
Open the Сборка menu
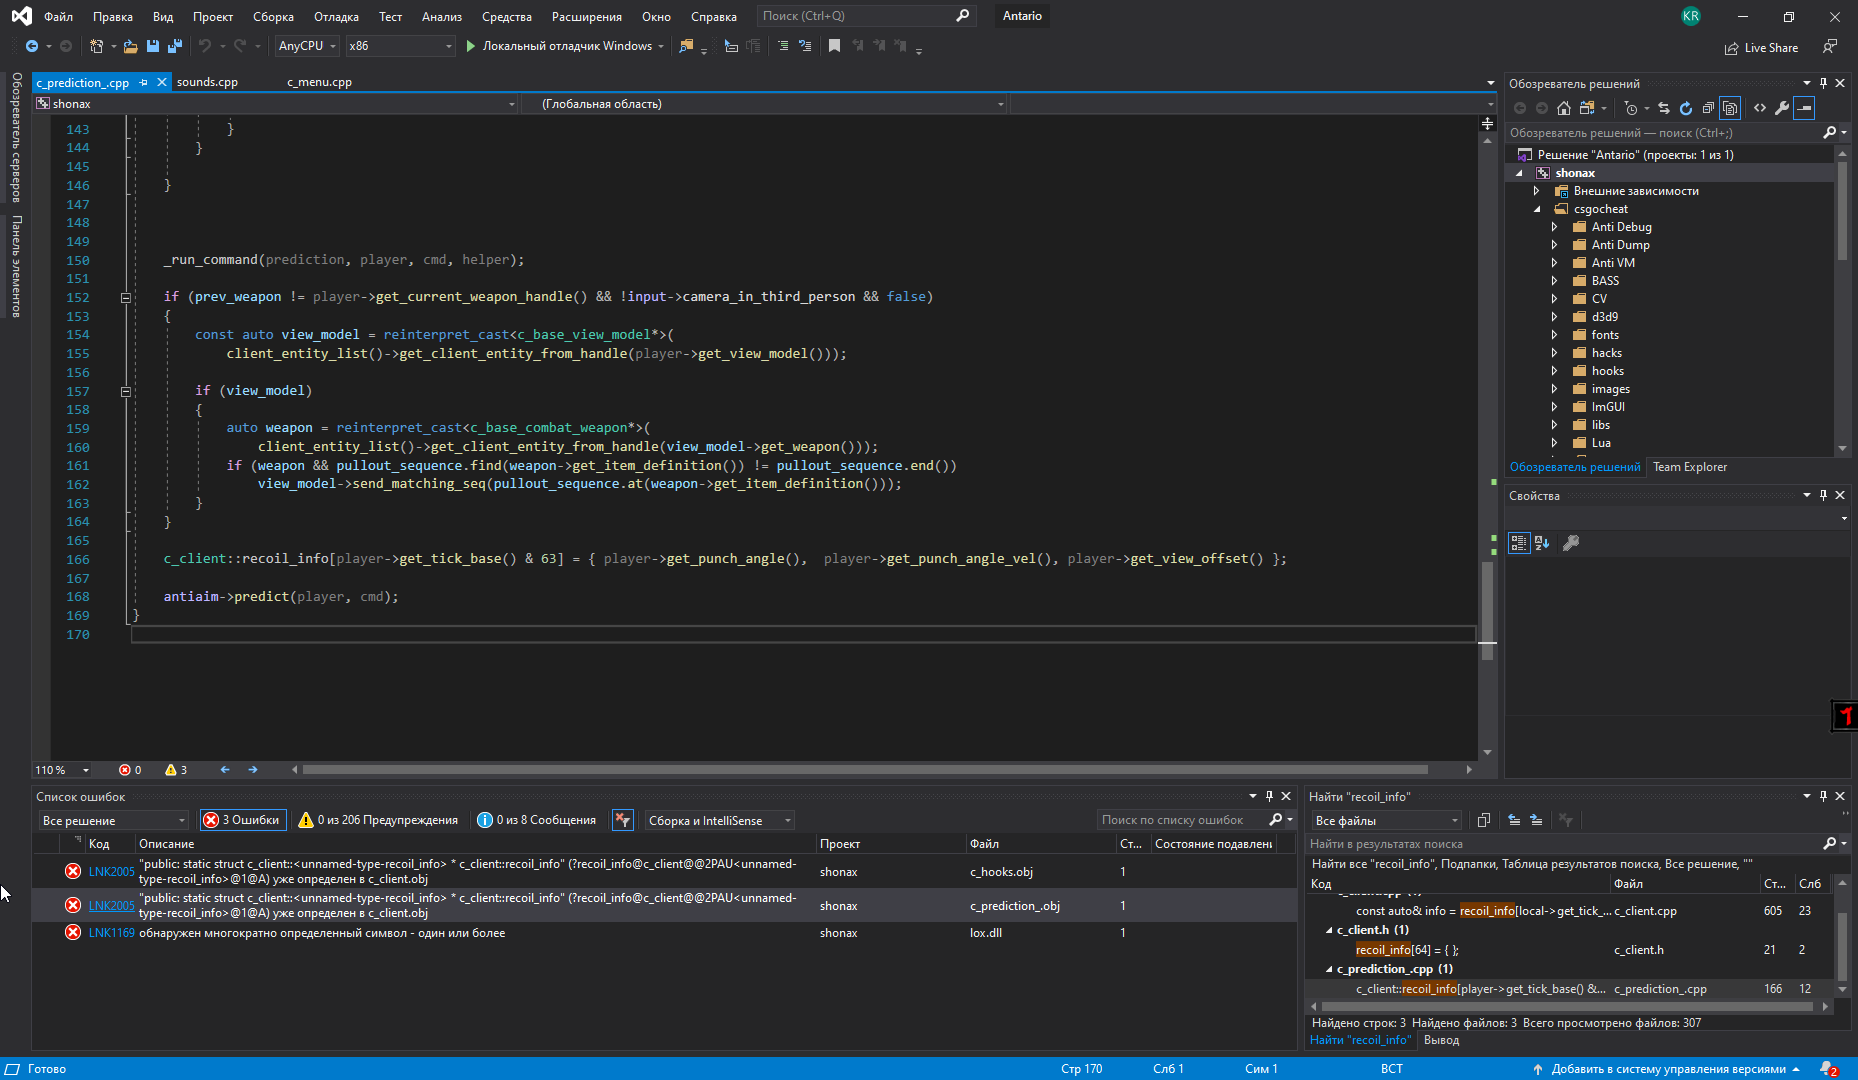(273, 16)
